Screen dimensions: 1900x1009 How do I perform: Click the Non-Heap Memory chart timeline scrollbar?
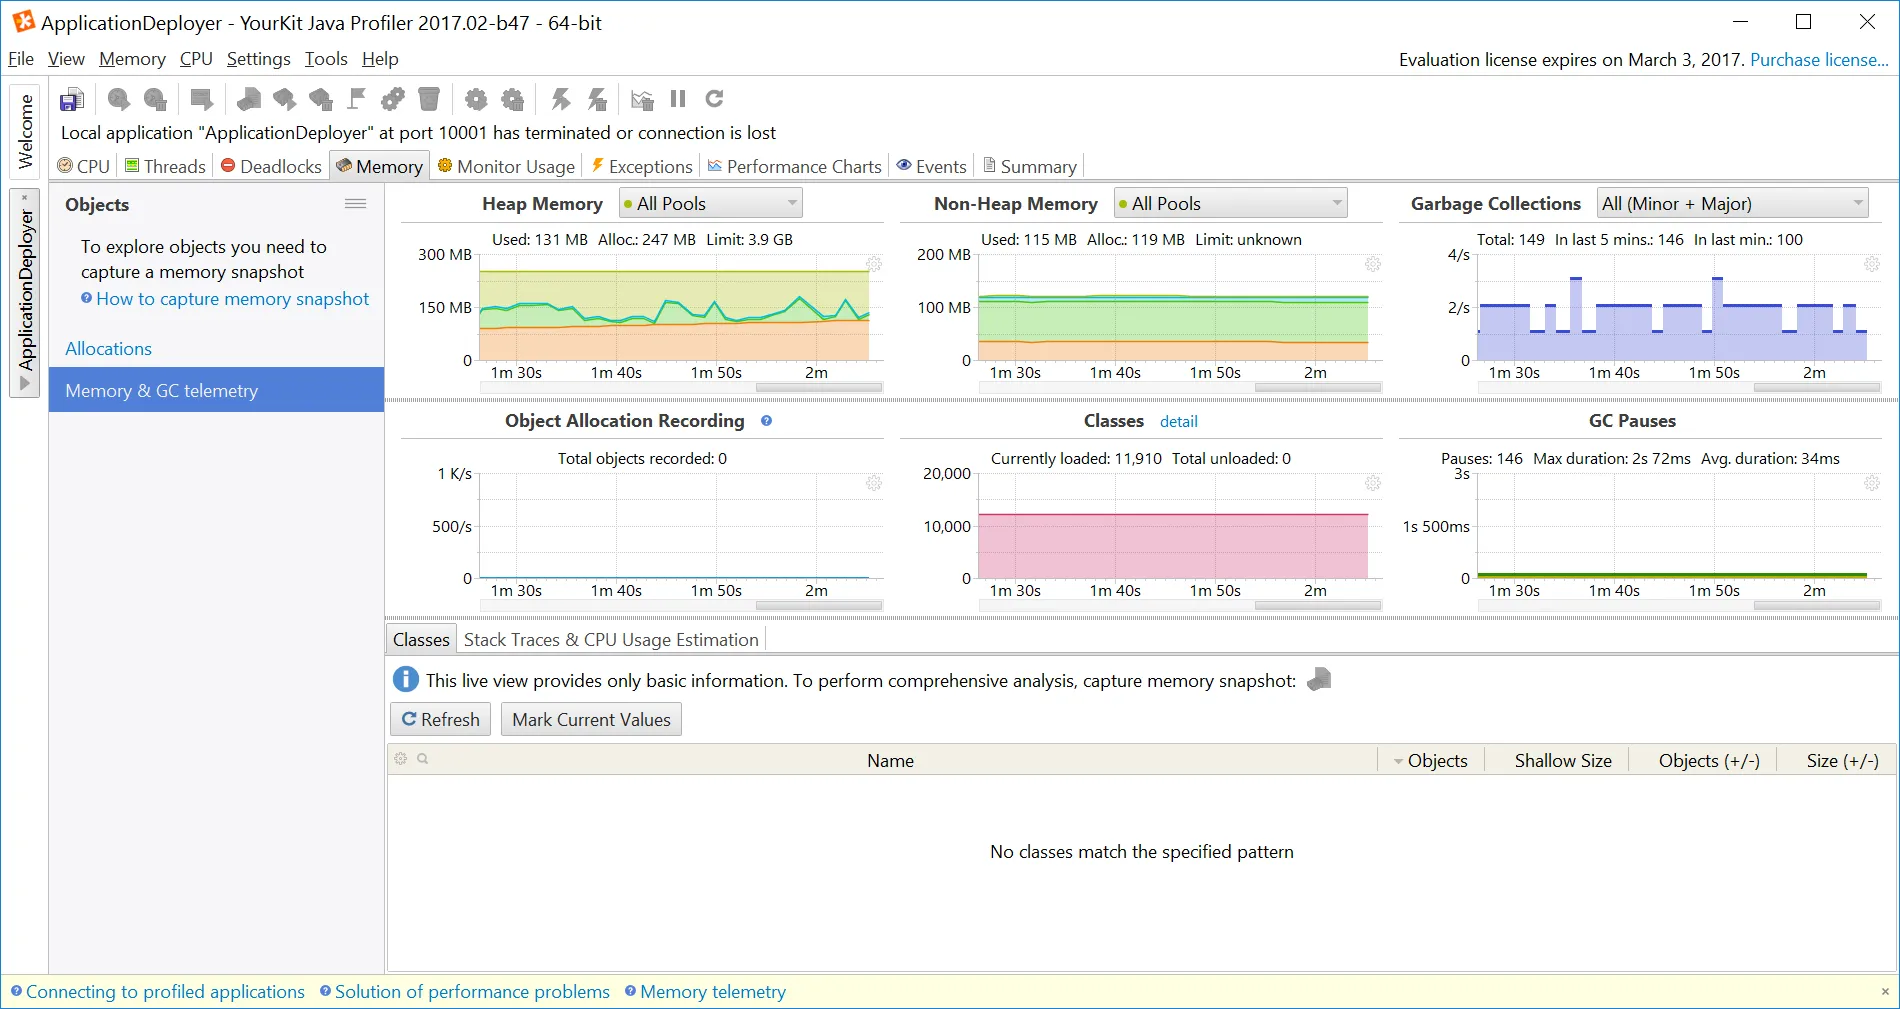(x=1318, y=387)
